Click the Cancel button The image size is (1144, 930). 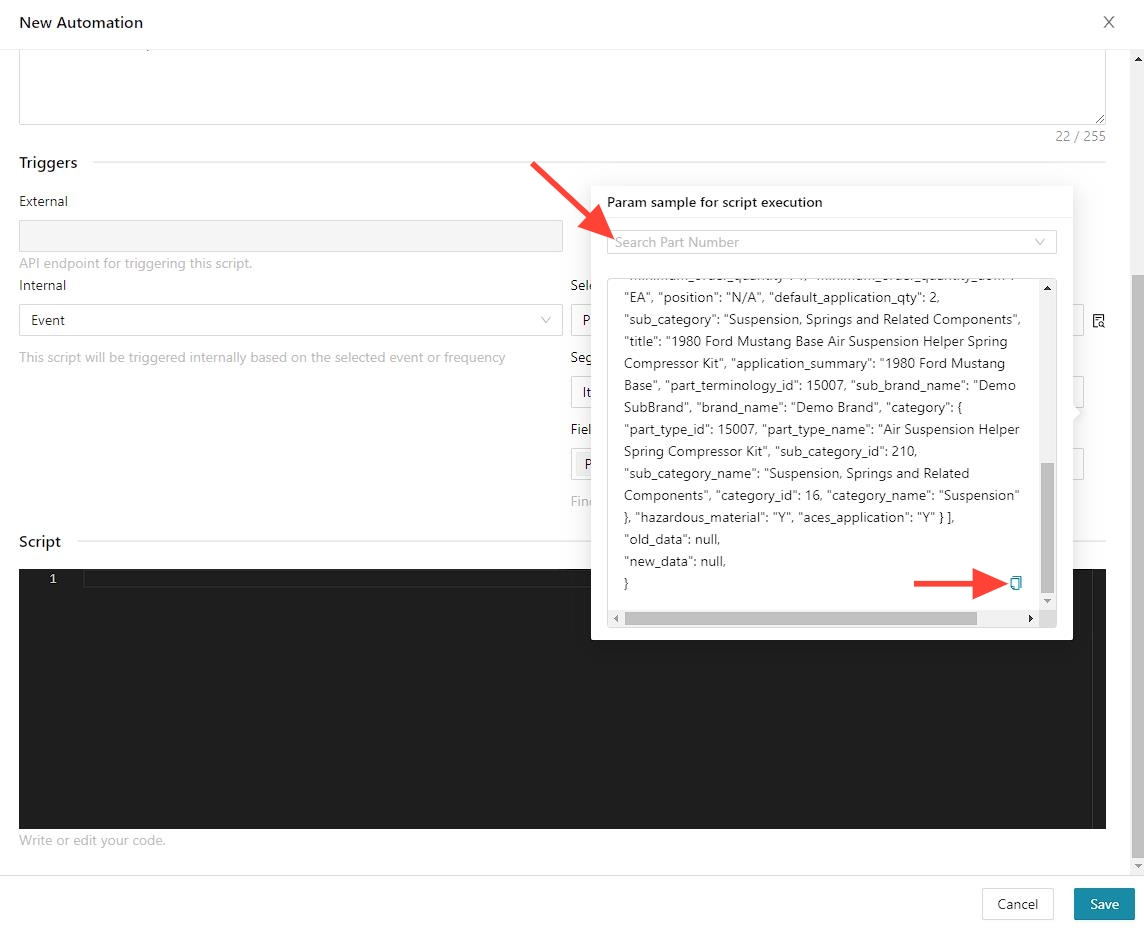[x=1017, y=904]
